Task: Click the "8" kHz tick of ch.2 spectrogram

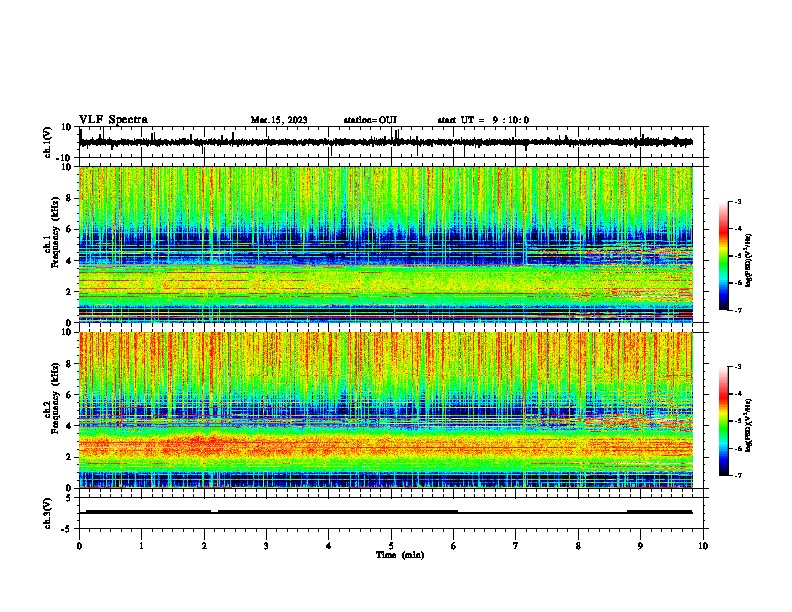Action: 69,364
